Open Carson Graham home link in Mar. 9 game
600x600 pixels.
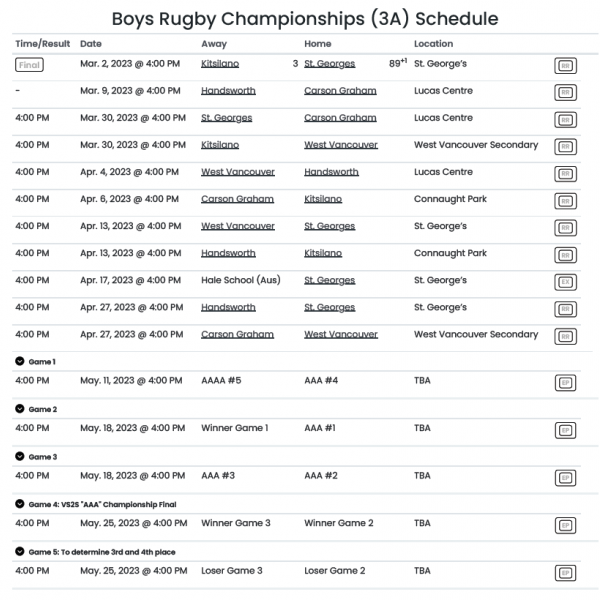tap(340, 91)
